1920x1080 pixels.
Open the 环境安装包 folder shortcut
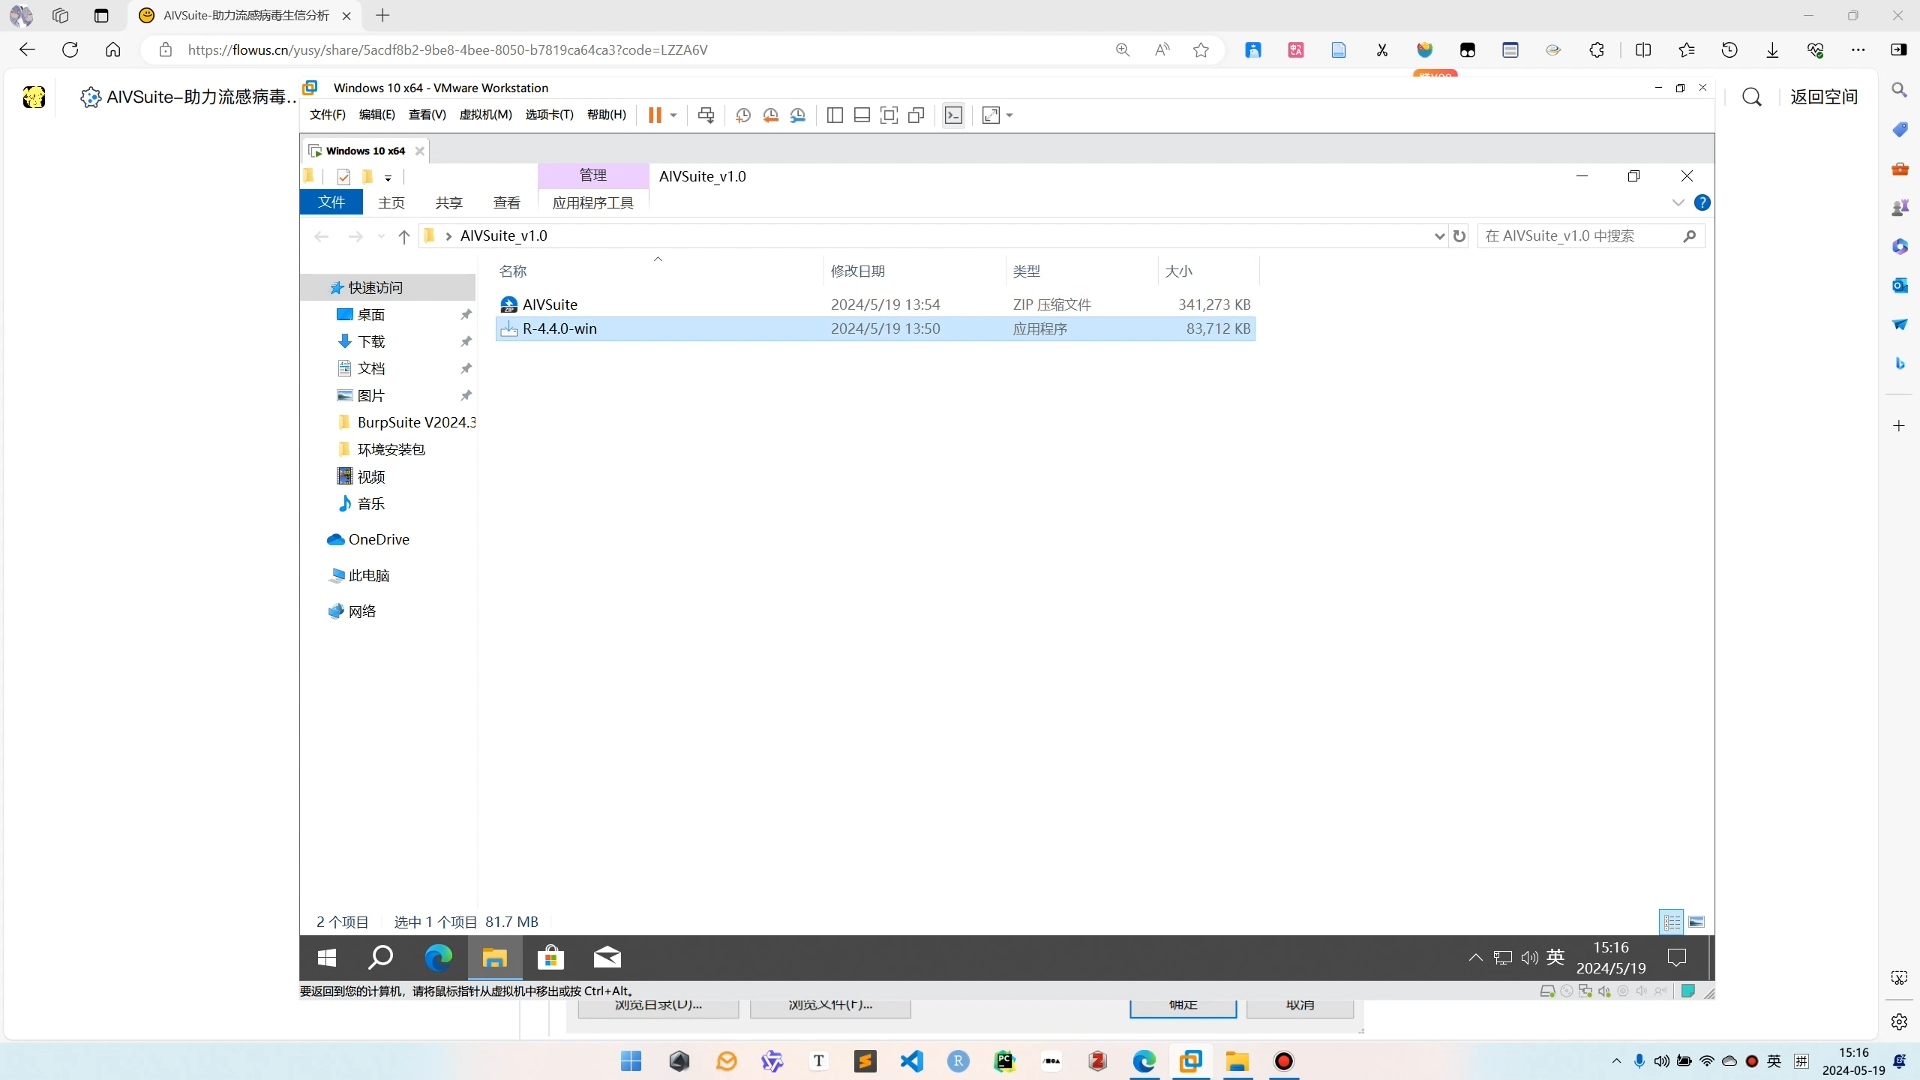pos(391,449)
